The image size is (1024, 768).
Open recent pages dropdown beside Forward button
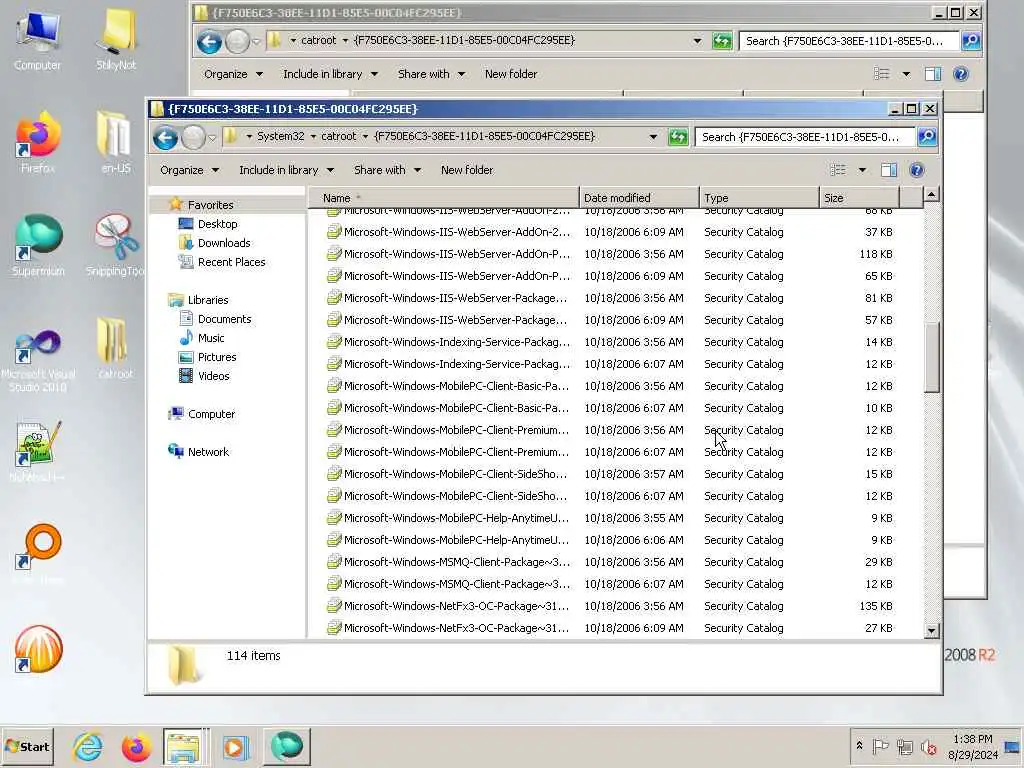click(212, 138)
